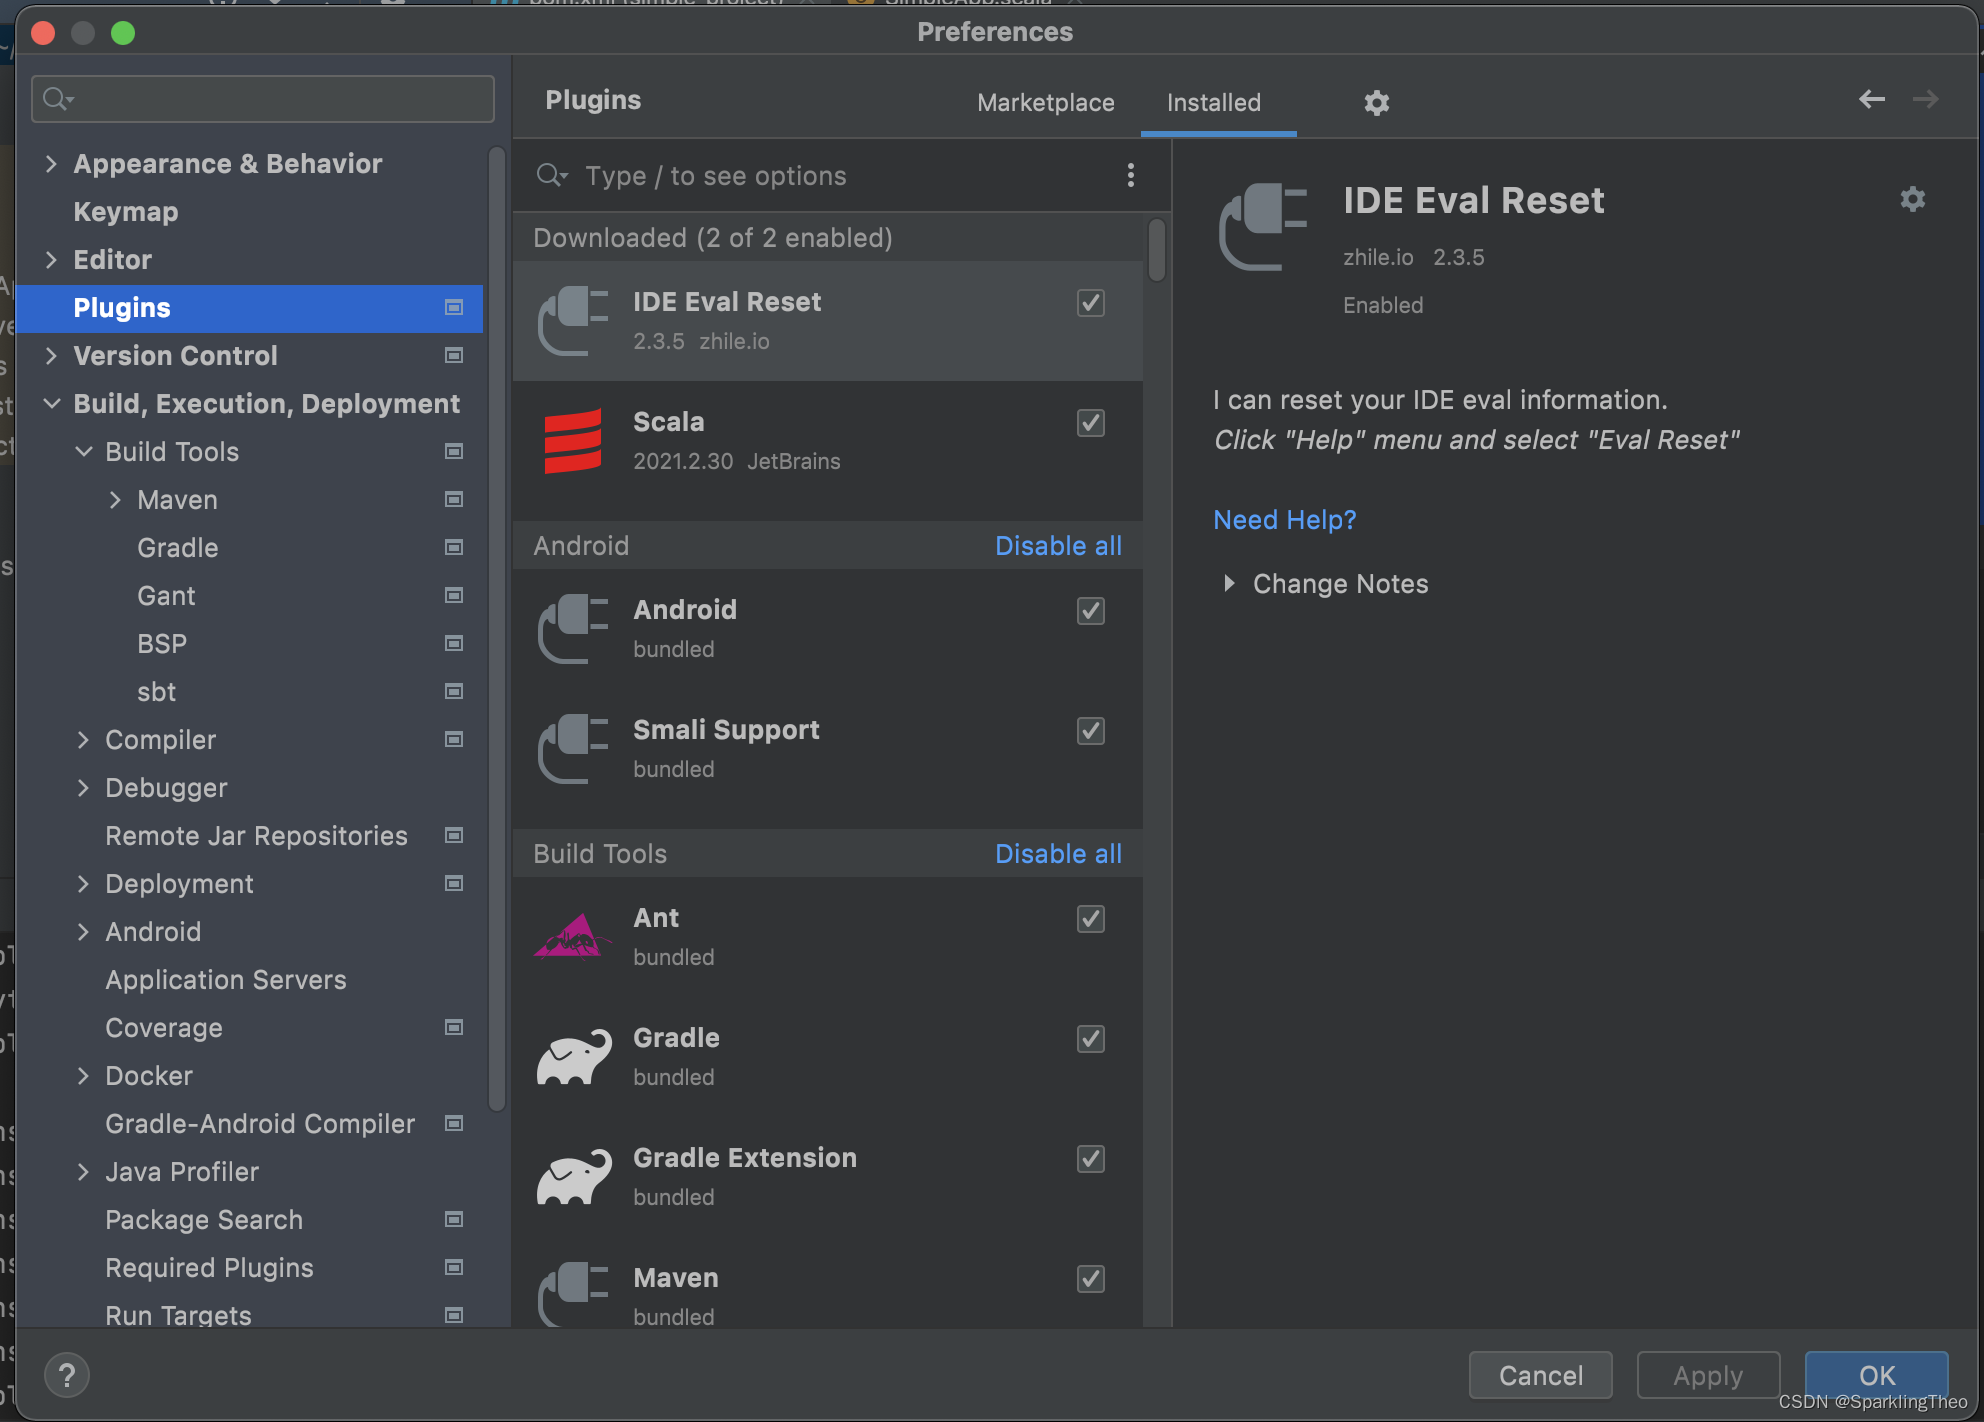
Task: Click the project-level marker beside Build Tools
Action: pyautogui.click(x=454, y=451)
